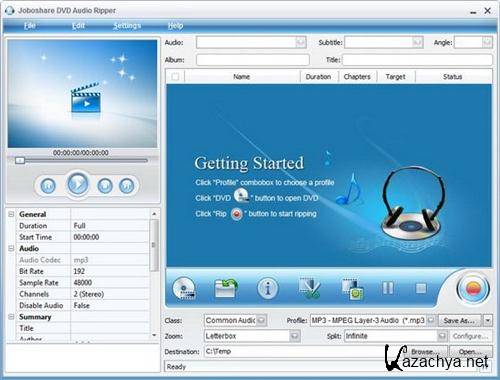Collapse the Summary property group
The width and height of the screenshot is (500, 380).
pyautogui.click(x=11, y=317)
